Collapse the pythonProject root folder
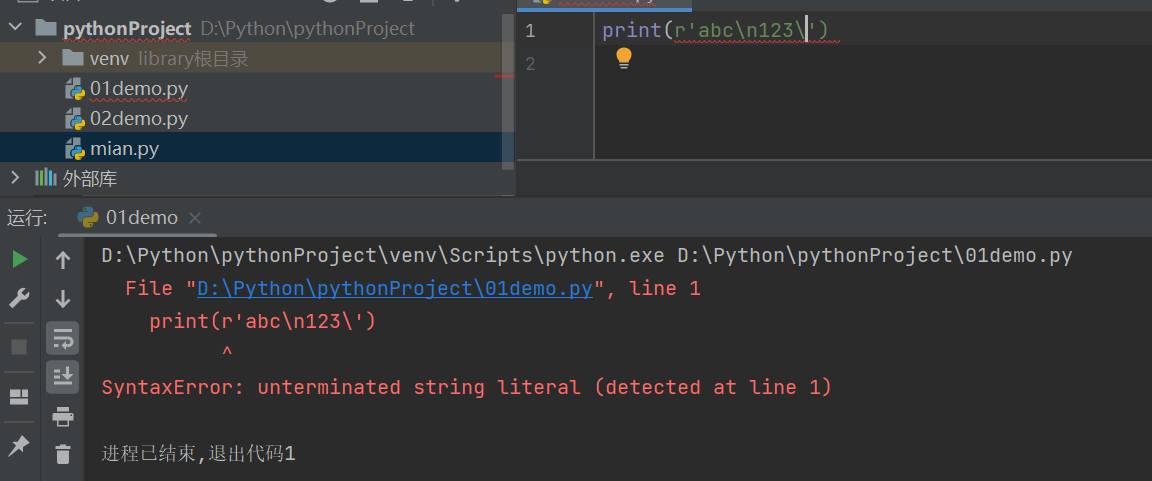 (14, 28)
